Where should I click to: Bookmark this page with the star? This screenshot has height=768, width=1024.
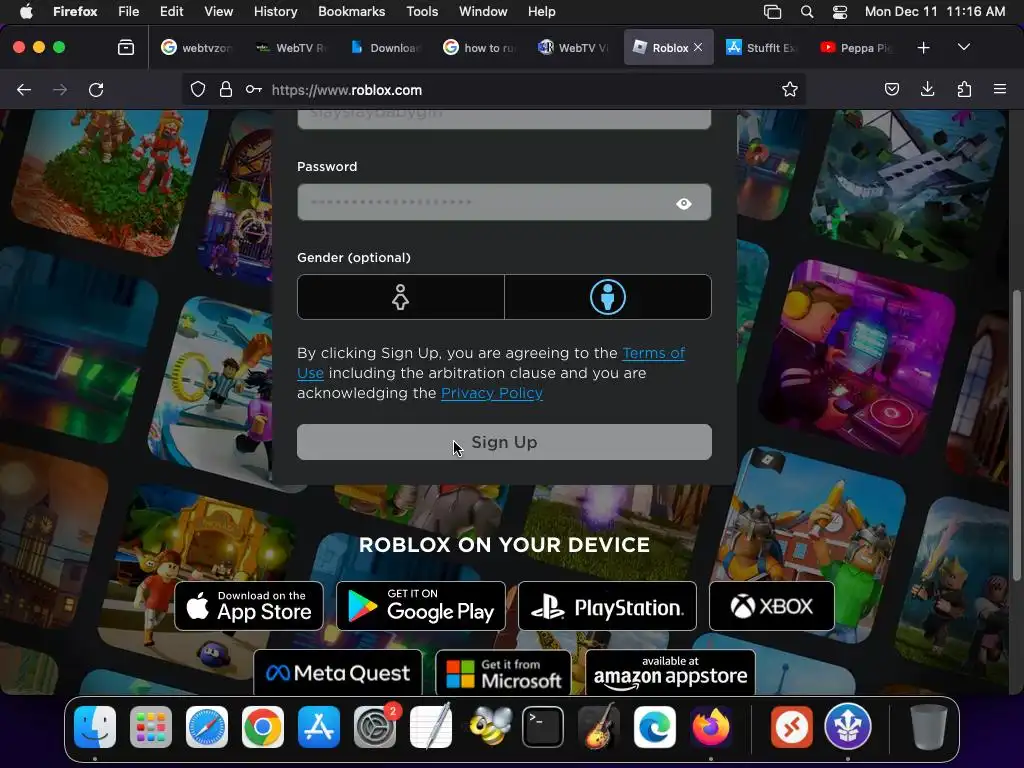coord(790,89)
